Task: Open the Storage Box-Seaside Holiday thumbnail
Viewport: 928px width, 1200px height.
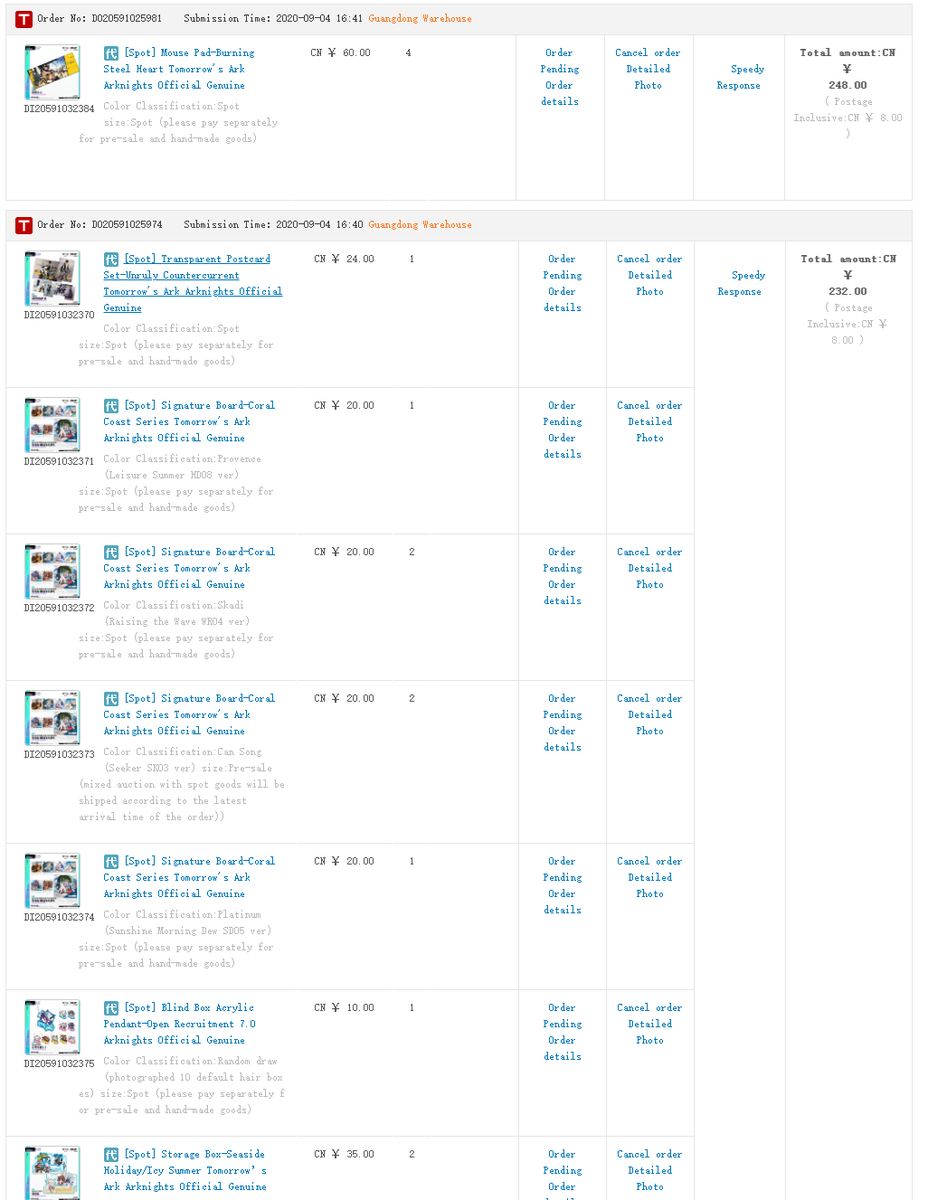Action: 52,1173
